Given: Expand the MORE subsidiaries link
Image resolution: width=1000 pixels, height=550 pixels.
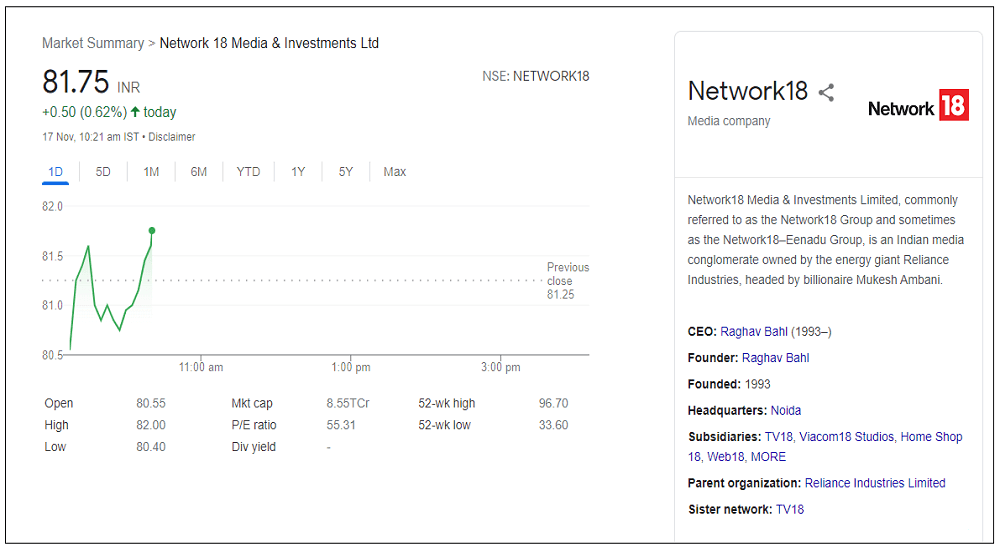Looking at the screenshot, I should pyautogui.click(x=768, y=457).
